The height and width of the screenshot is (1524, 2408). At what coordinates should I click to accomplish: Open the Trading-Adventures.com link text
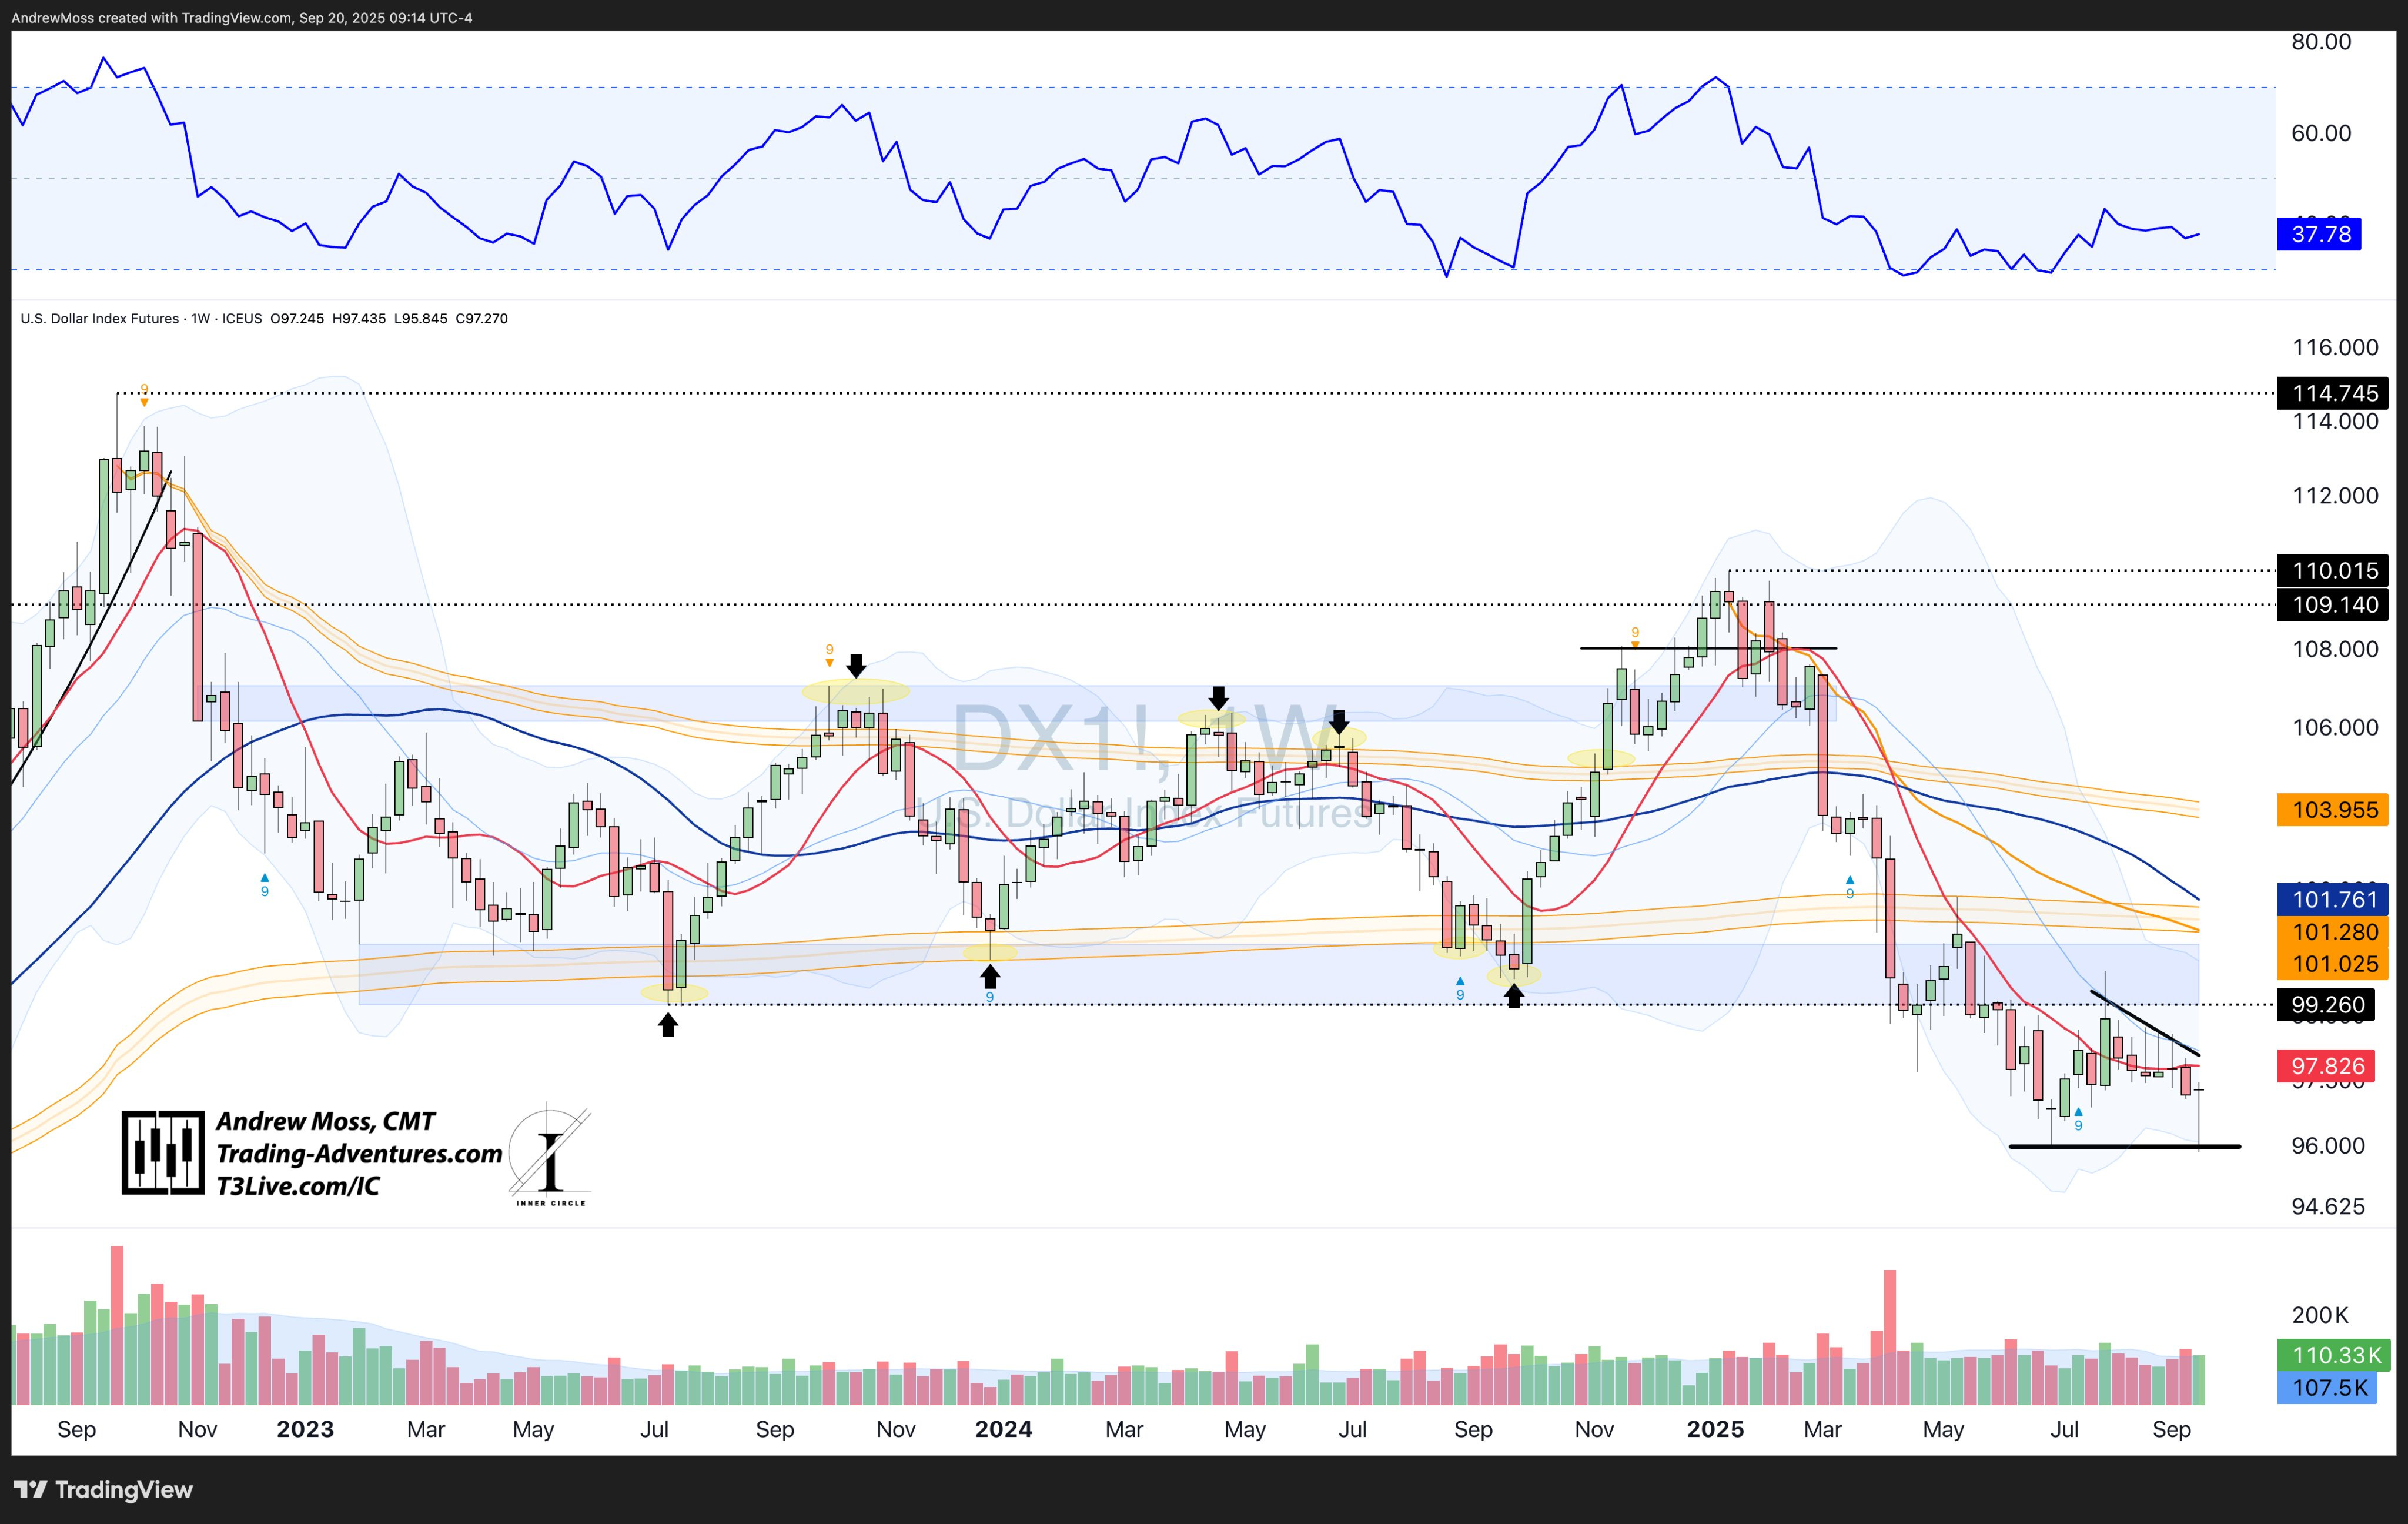[359, 1154]
